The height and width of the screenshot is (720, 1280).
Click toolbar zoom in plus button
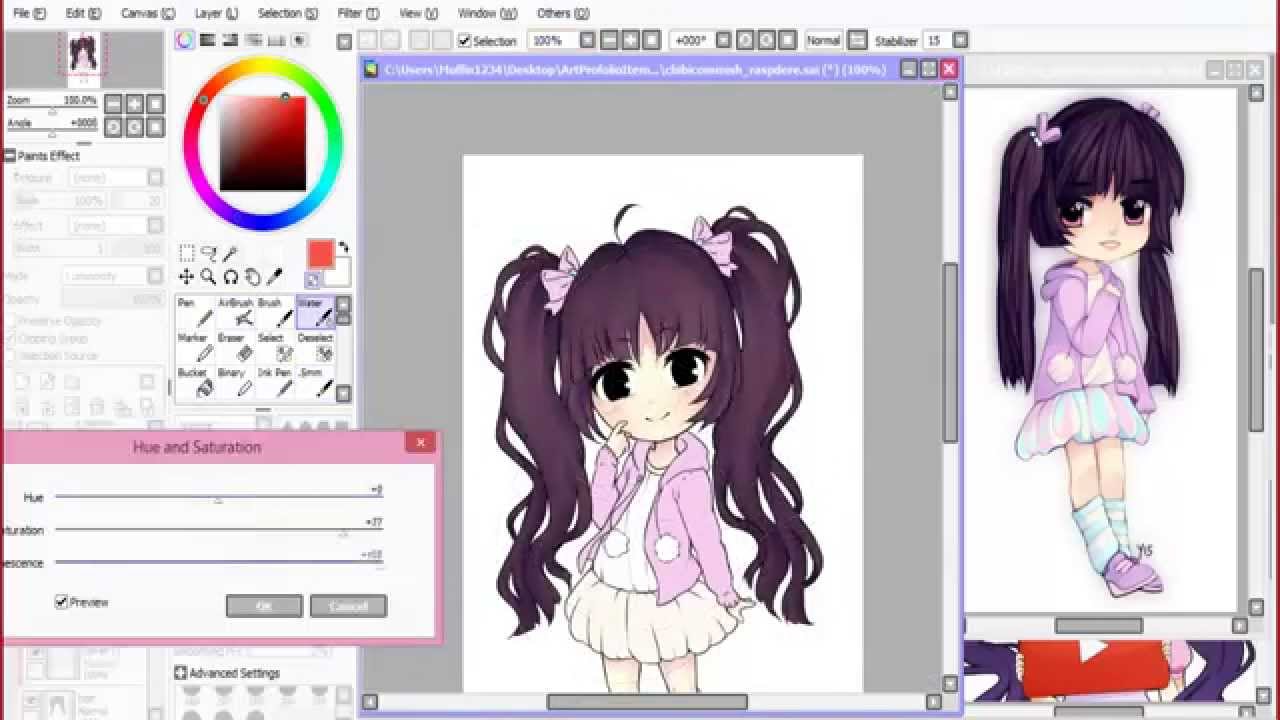point(631,41)
